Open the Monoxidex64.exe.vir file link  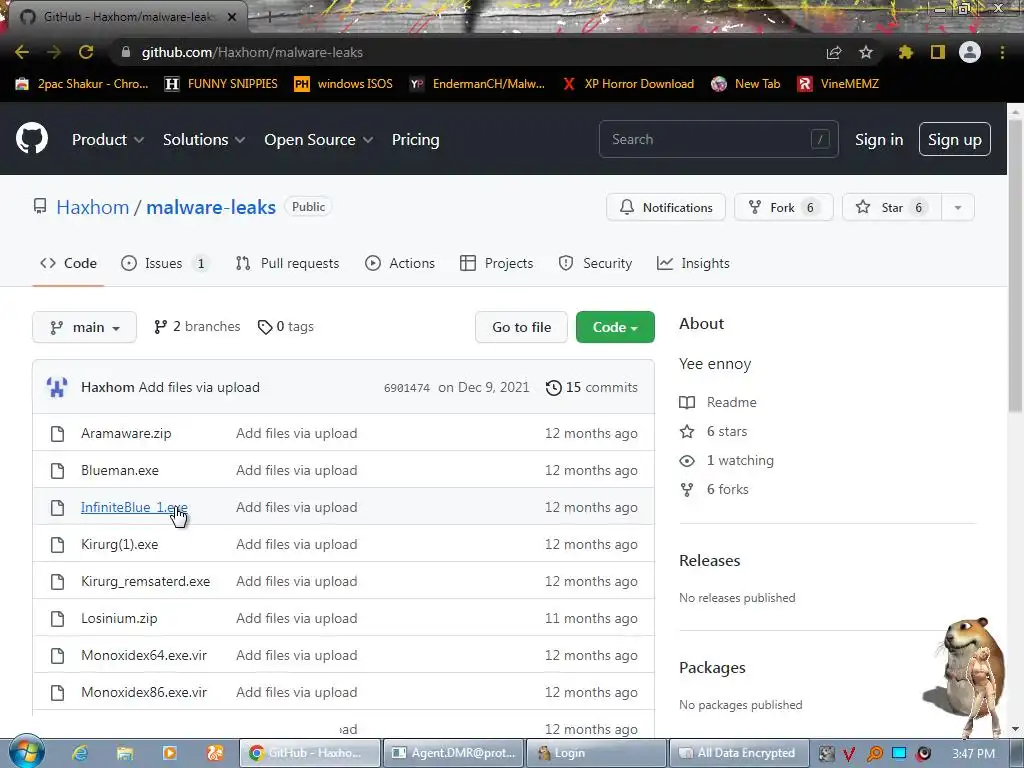(144, 655)
